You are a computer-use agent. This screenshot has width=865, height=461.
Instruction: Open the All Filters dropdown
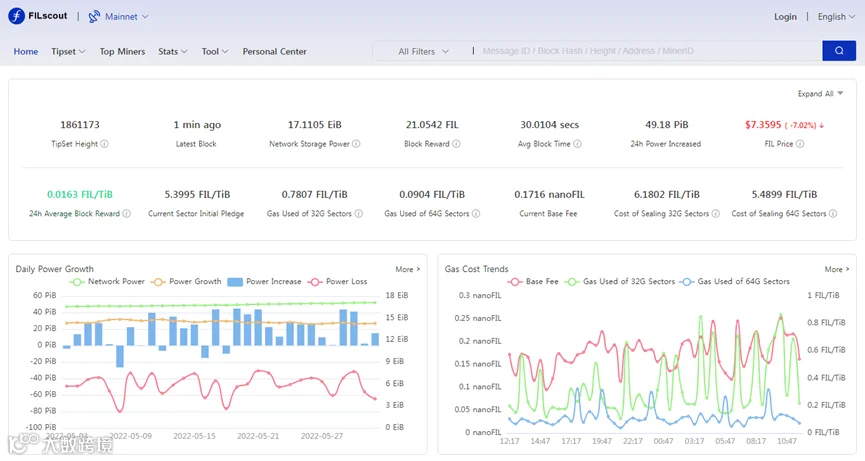(x=423, y=51)
